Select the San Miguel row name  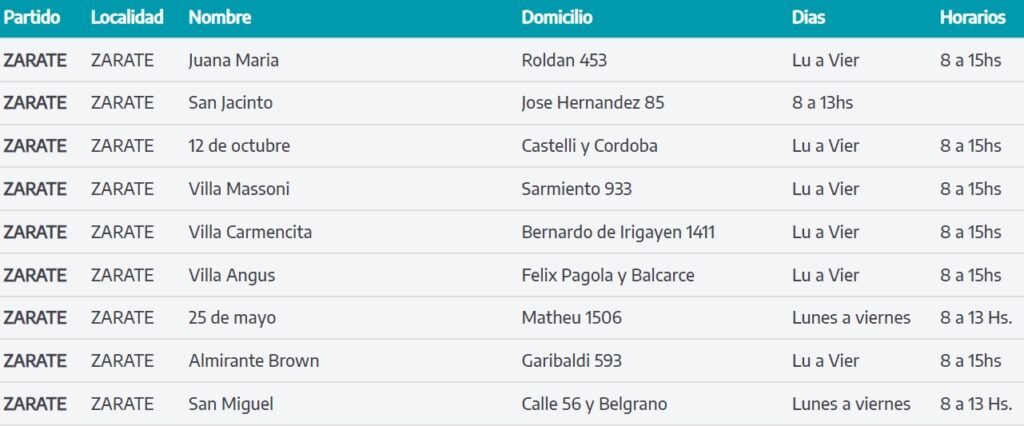(231, 404)
